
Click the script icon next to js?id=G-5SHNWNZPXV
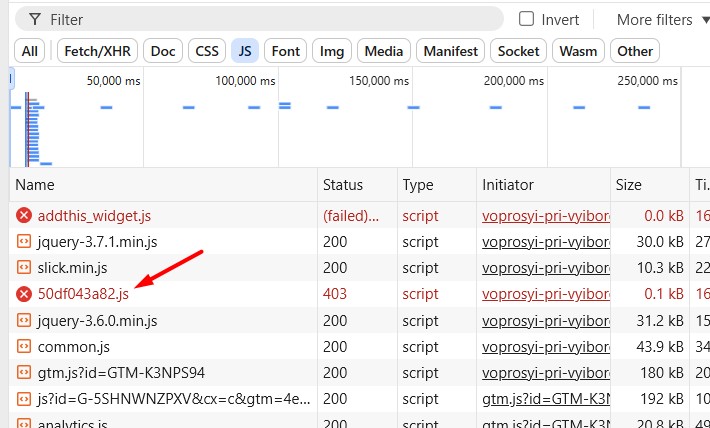pos(24,399)
